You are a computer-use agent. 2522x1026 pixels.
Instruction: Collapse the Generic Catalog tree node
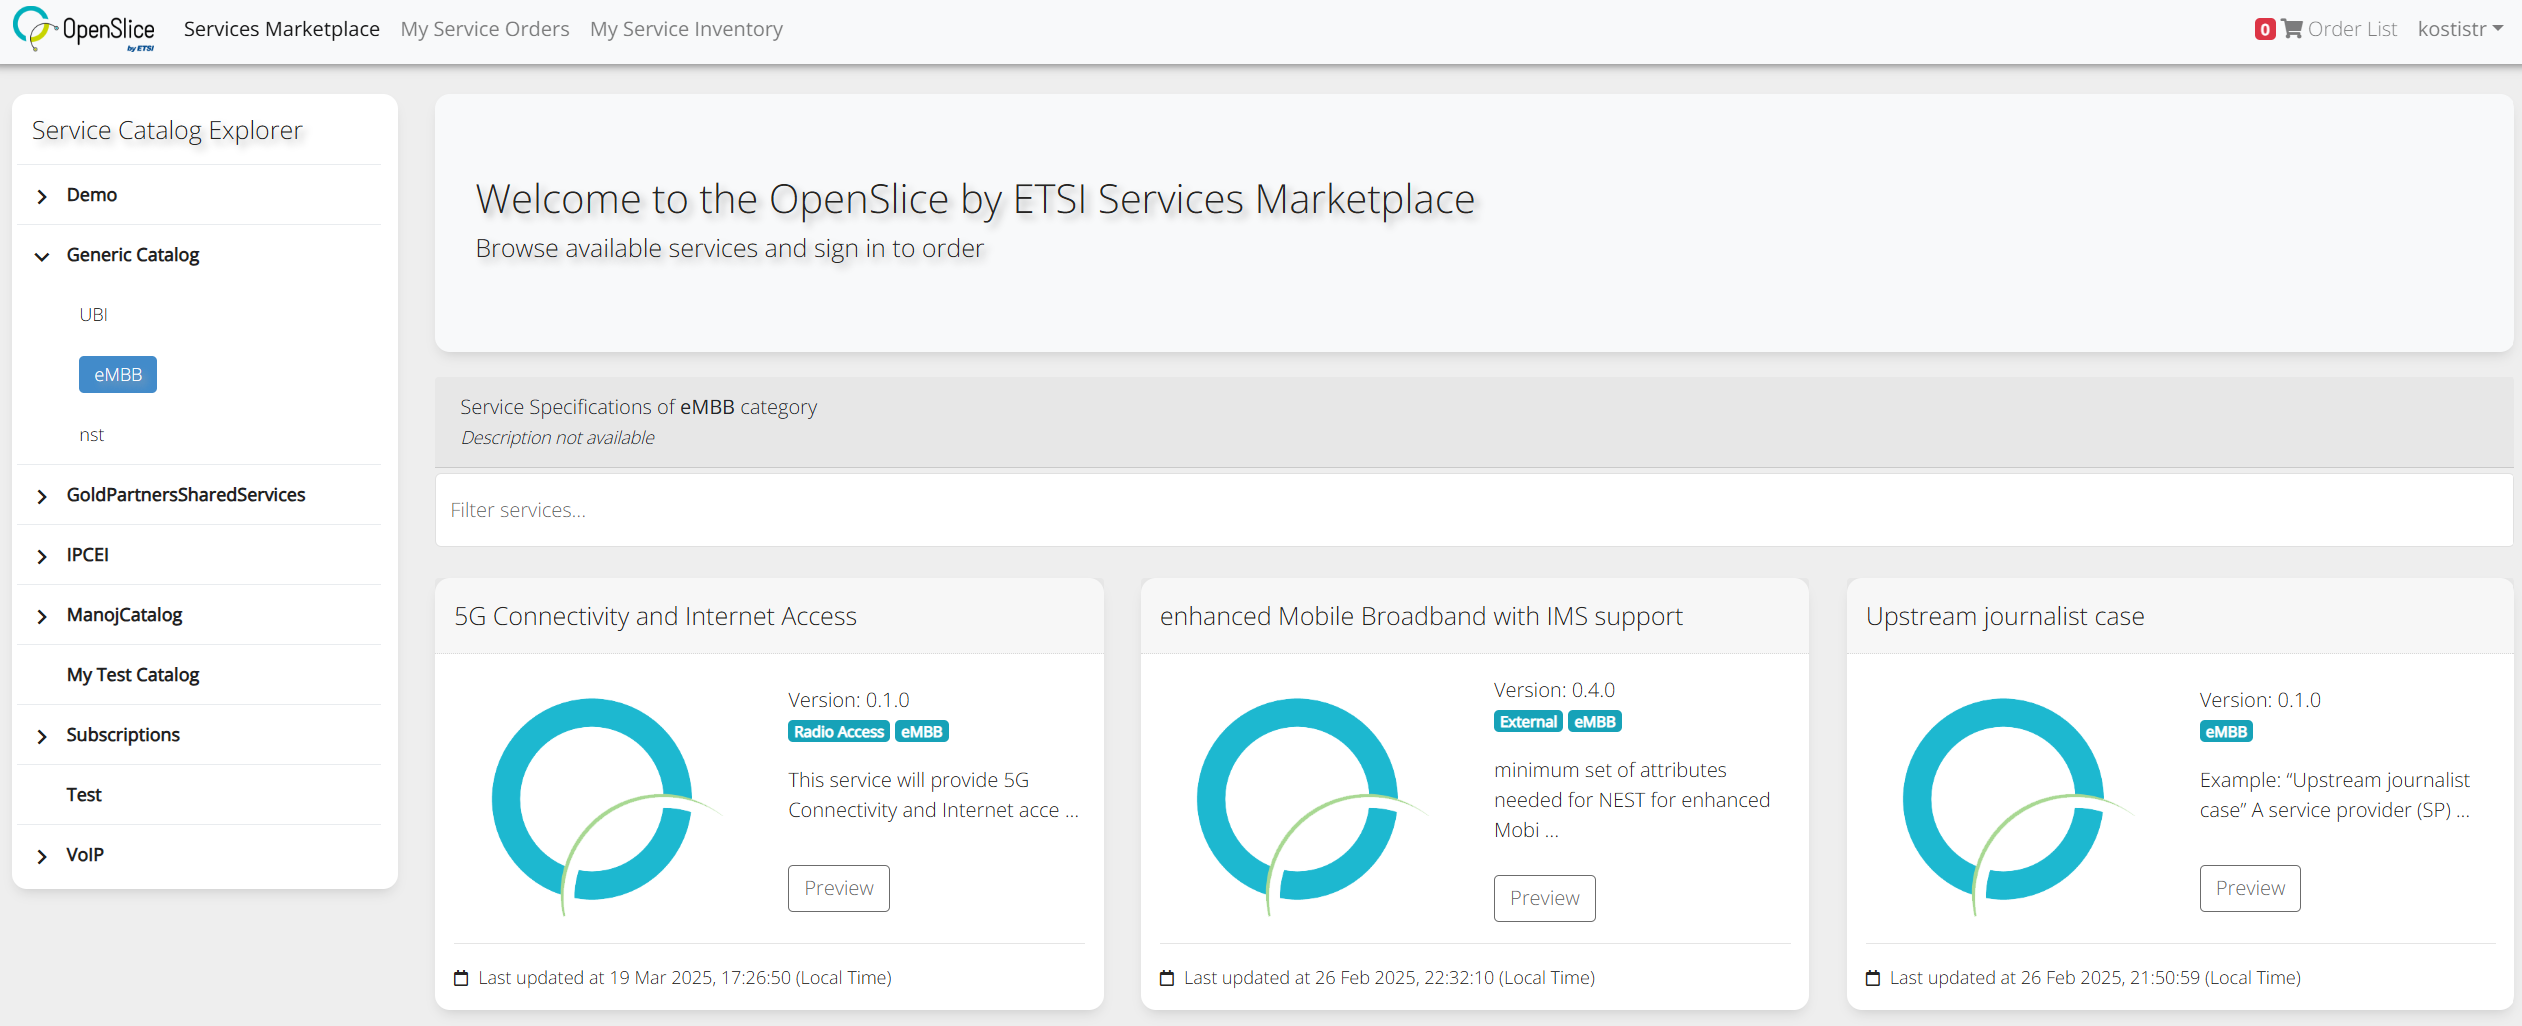coord(42,256)
